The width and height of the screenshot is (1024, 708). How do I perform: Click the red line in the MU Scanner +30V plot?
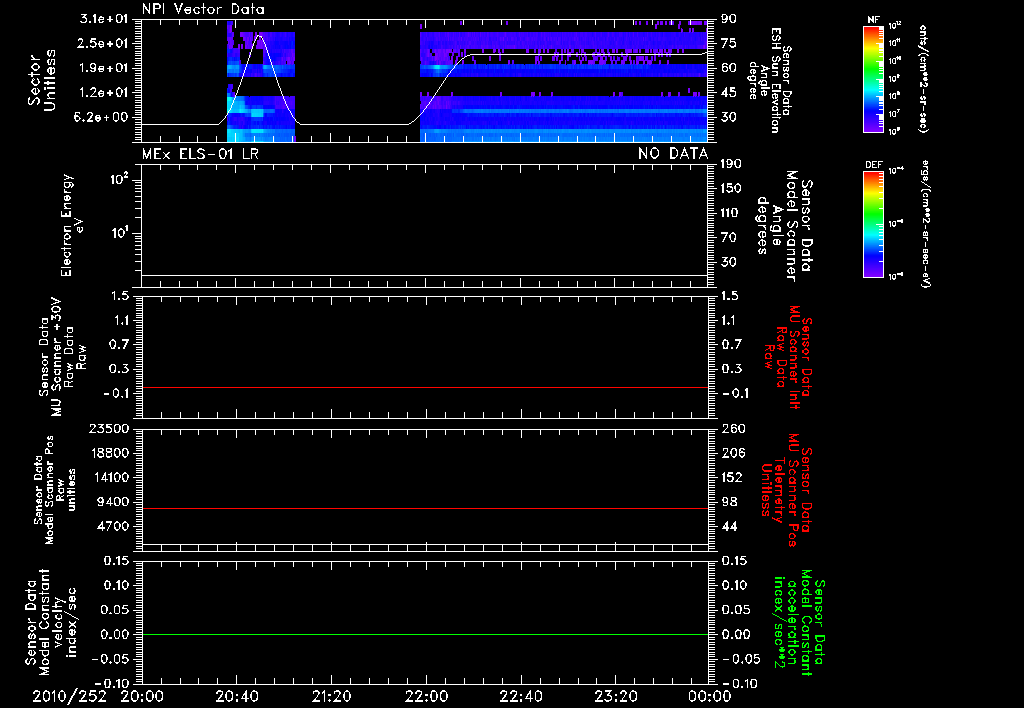pyautogui.click(x=425, y=387)
